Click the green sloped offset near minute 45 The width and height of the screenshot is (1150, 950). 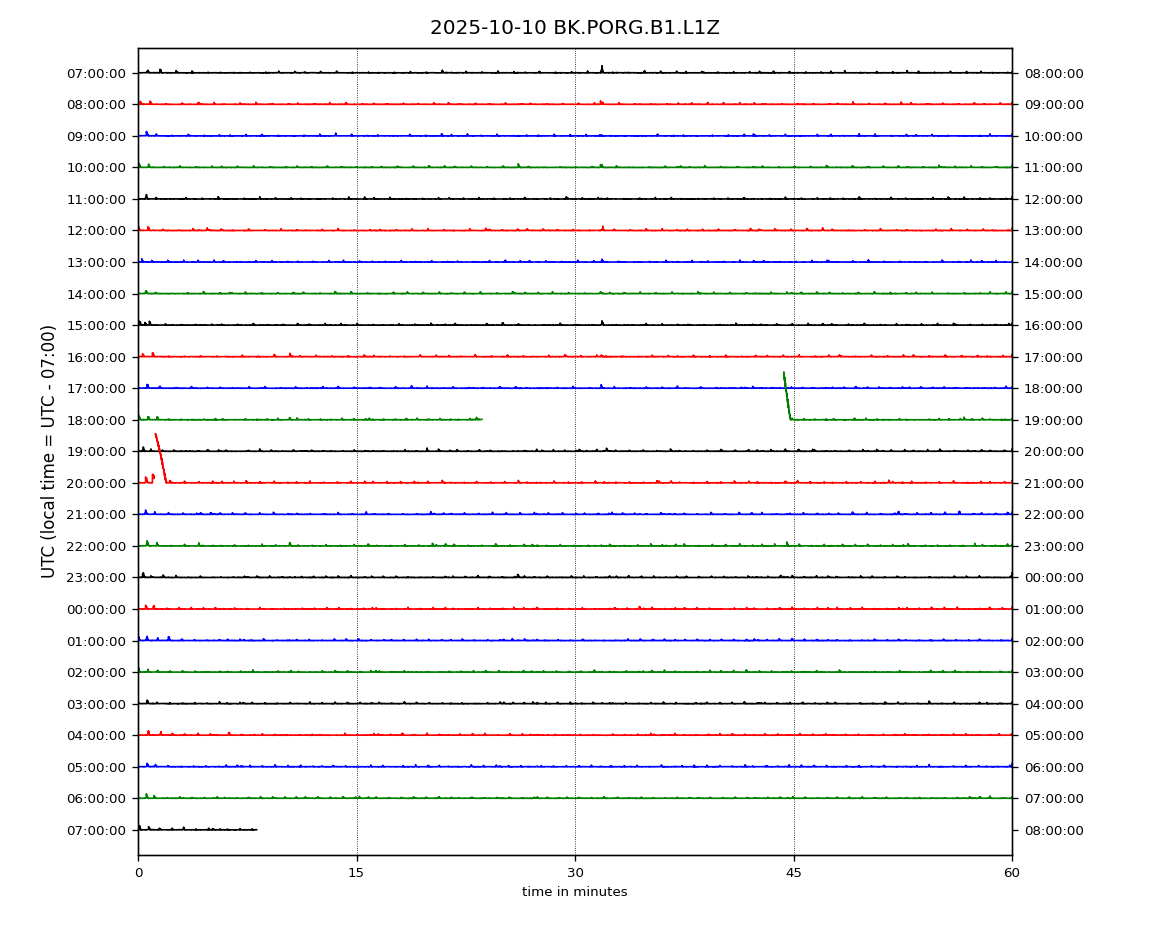[x=787, y=396]
